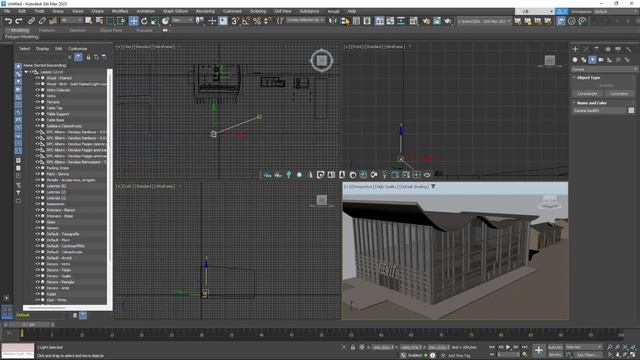Hide the Vetro Colorato layer via eye icon
The height and width of the screenshot is (360, 640).
click(x=38, y=90)
